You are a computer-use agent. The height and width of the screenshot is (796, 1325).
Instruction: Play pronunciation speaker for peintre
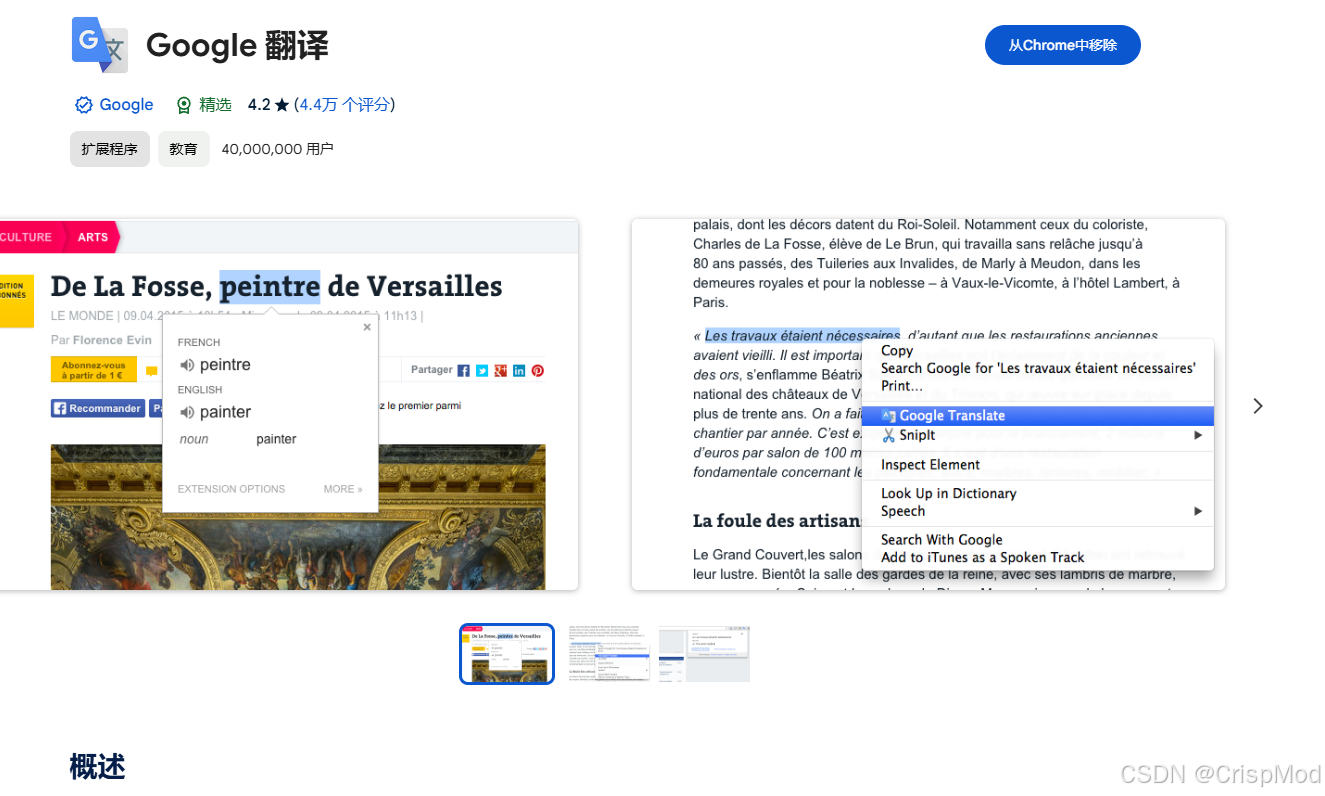(187, 365)
